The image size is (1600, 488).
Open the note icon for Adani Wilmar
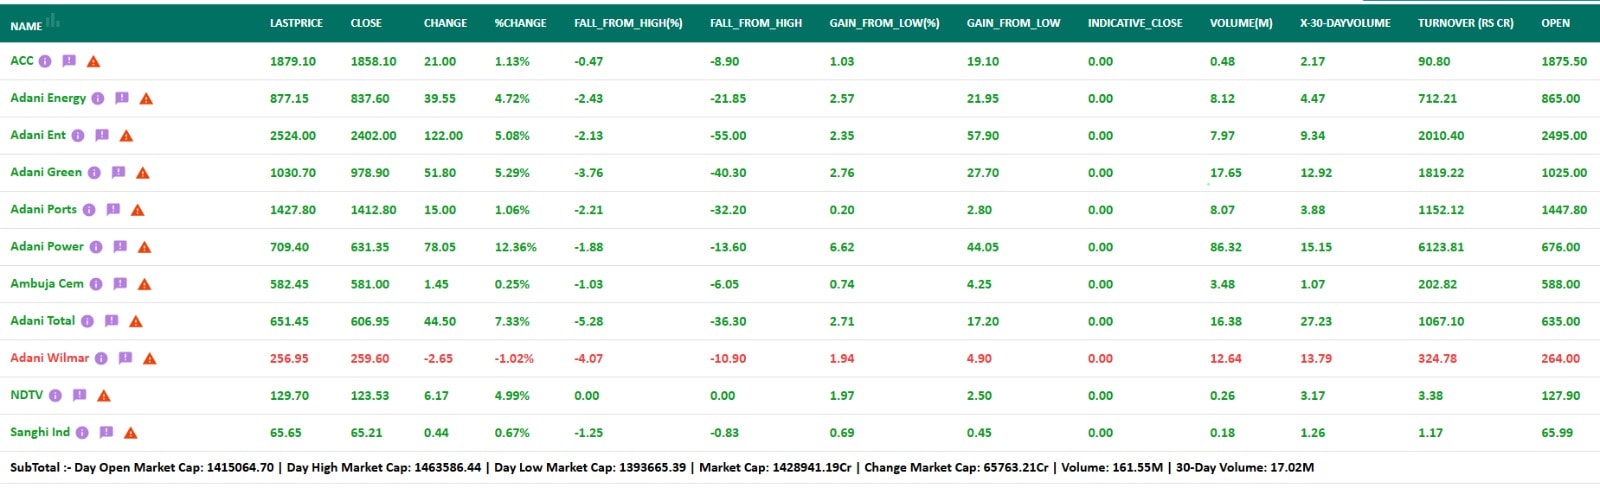(125, 358)
